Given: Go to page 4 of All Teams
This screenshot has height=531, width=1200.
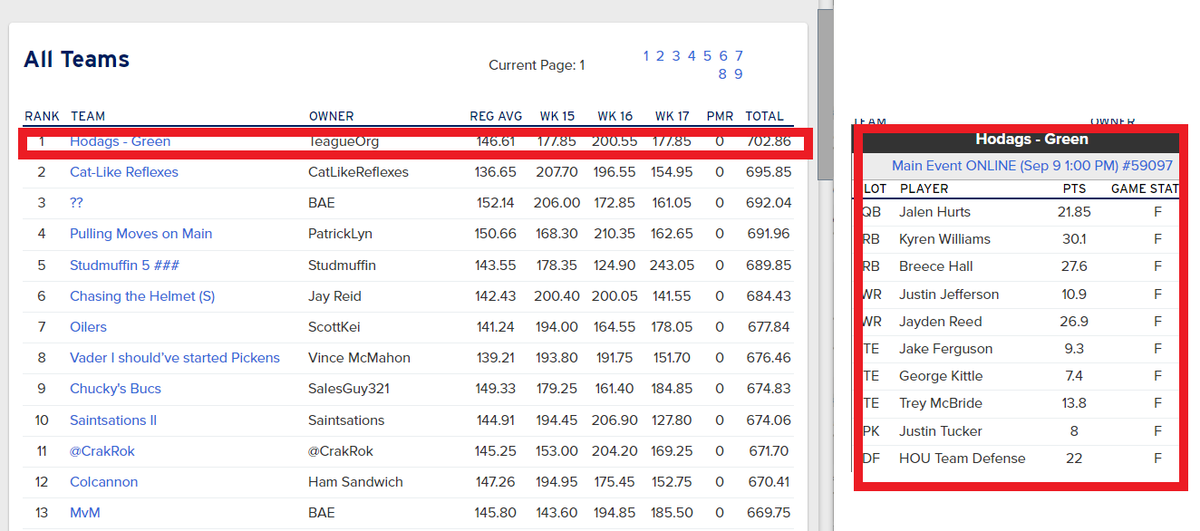Looking at the screenshot, I should [x=692, y=56].
